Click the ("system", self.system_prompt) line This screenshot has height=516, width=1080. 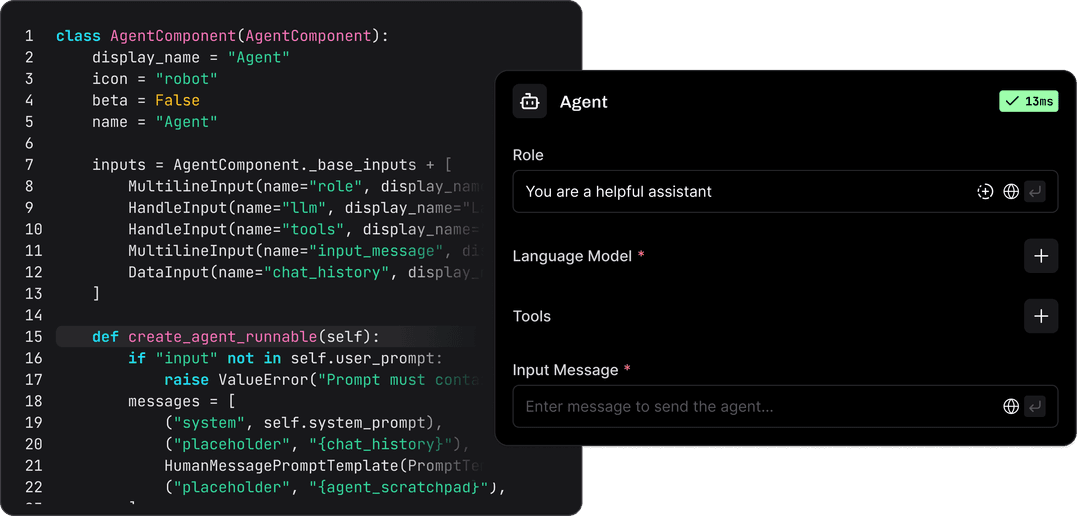point(303,422)
